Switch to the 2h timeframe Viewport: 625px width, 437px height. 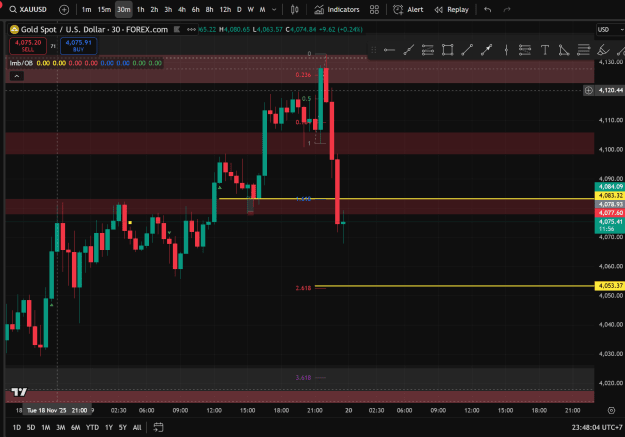154,10
